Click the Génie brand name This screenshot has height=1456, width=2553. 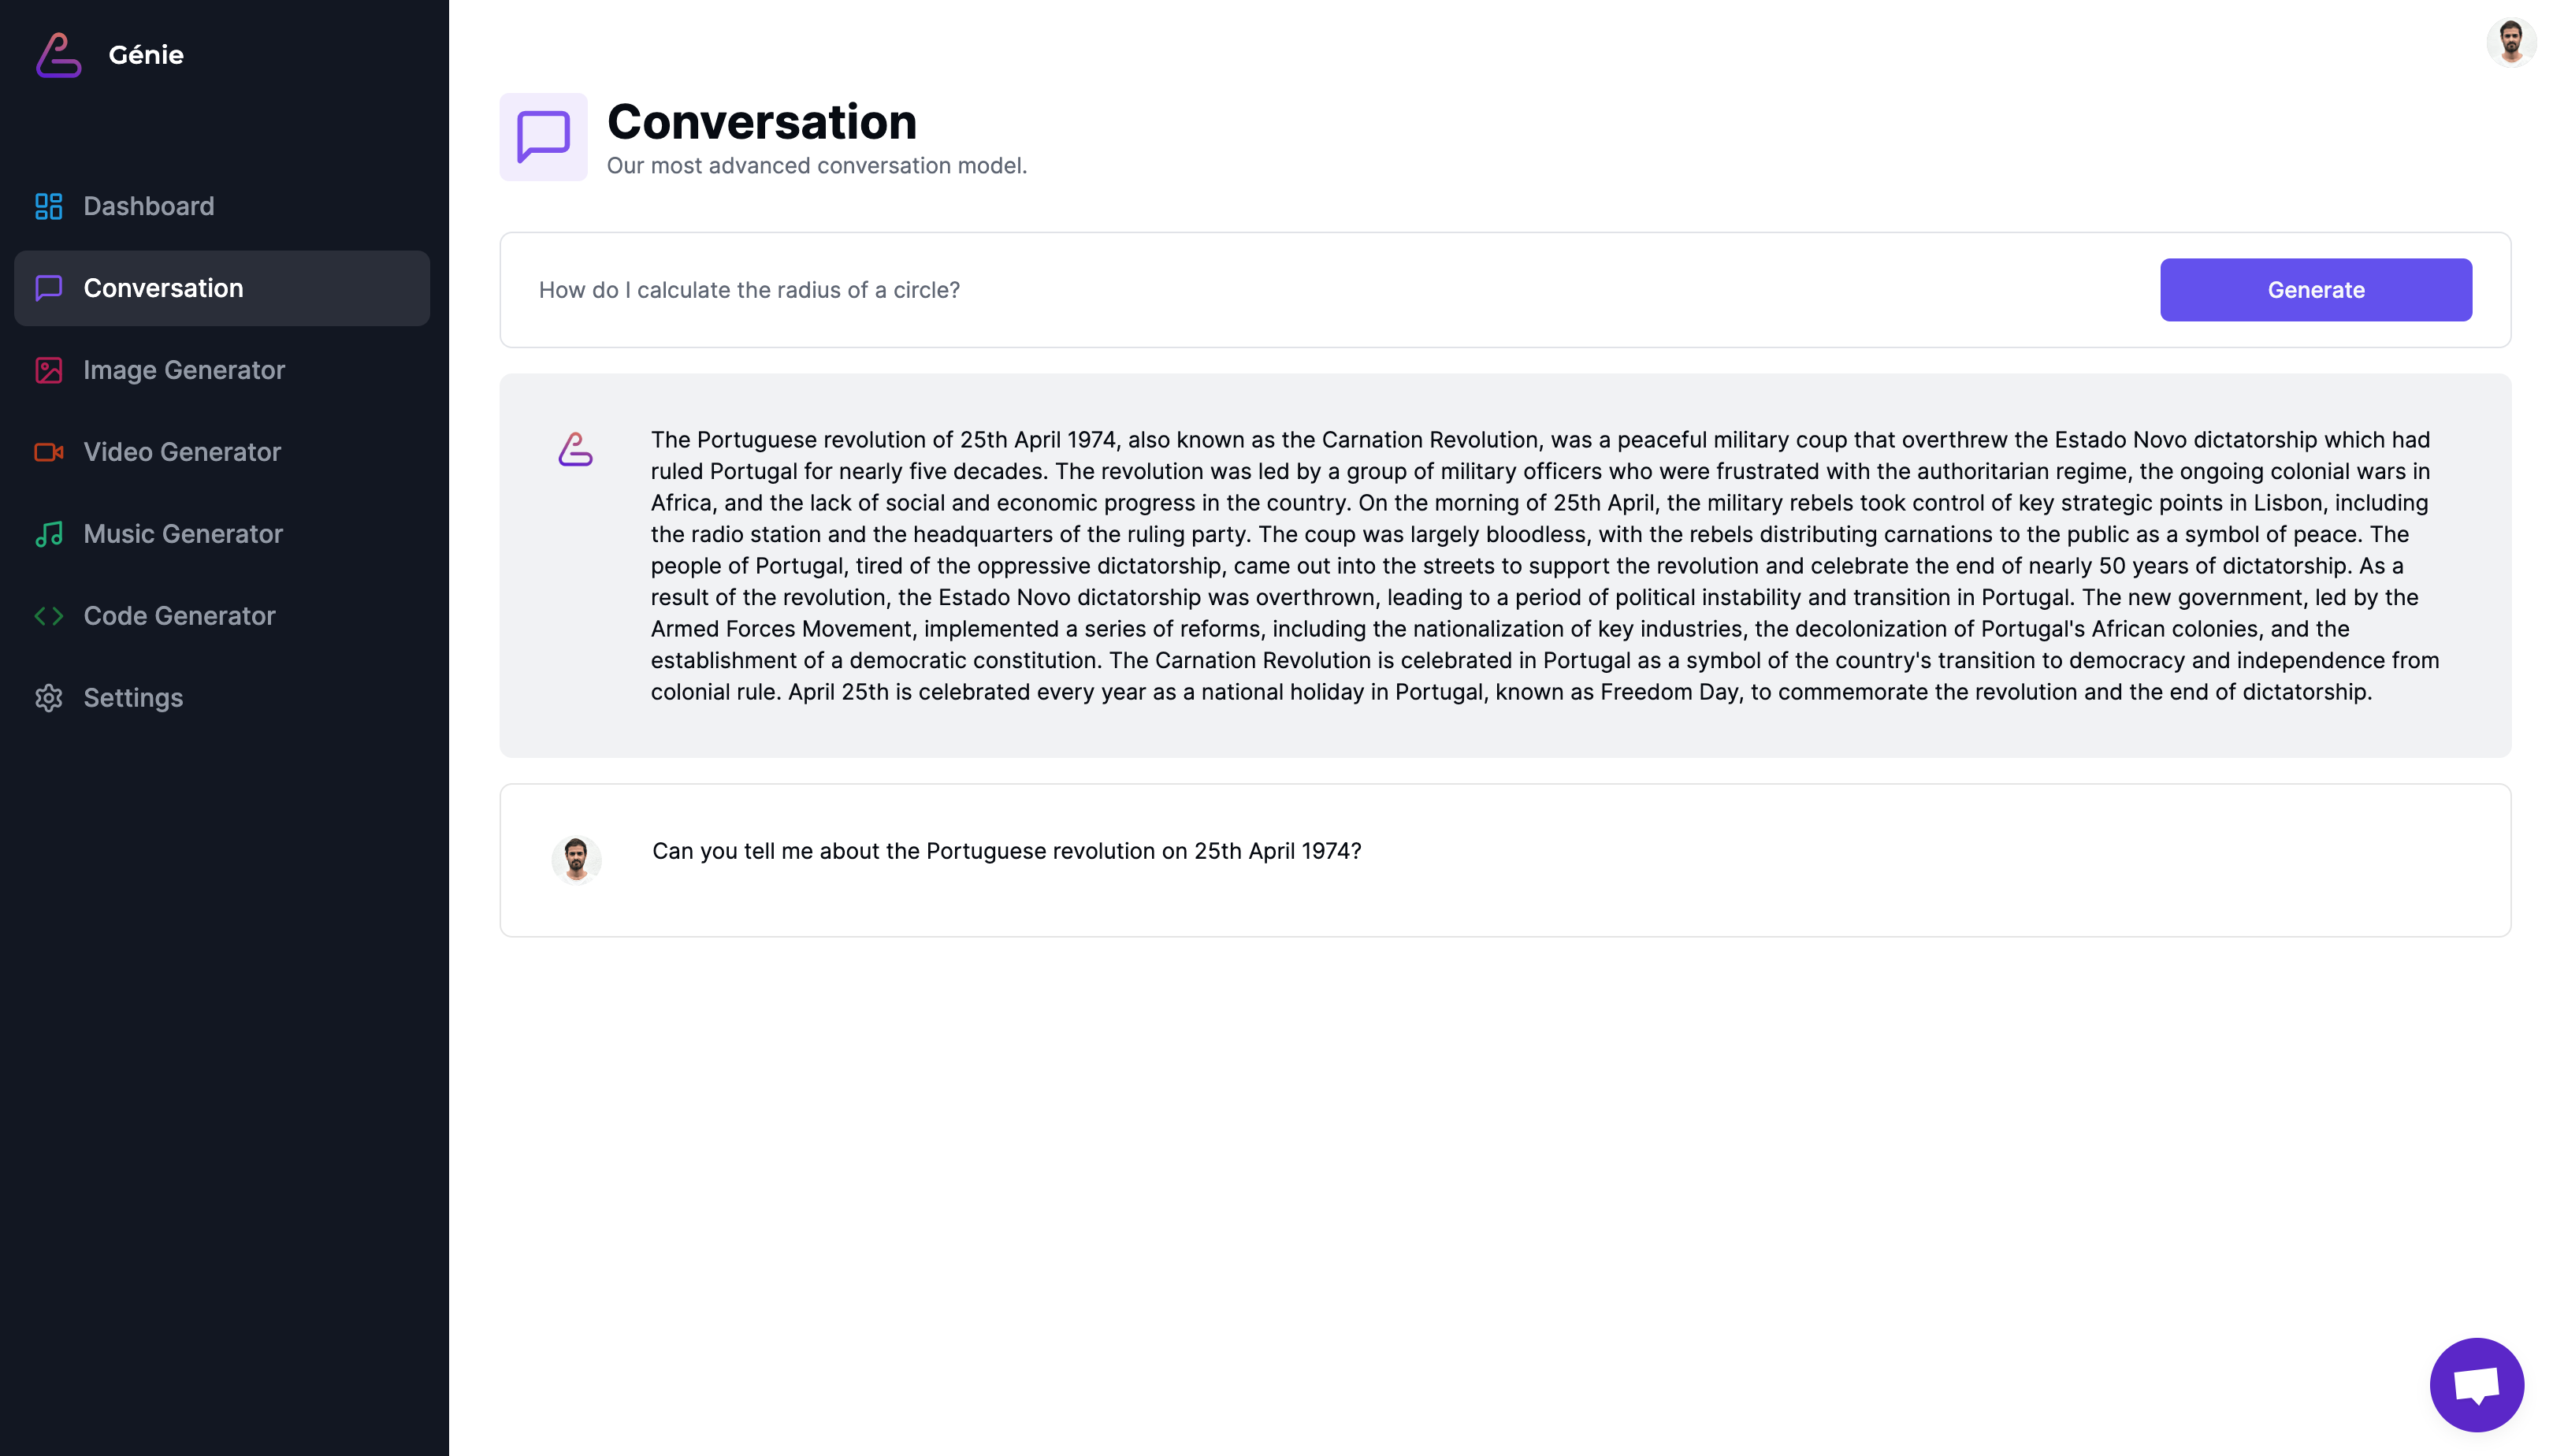coord(146,55)
